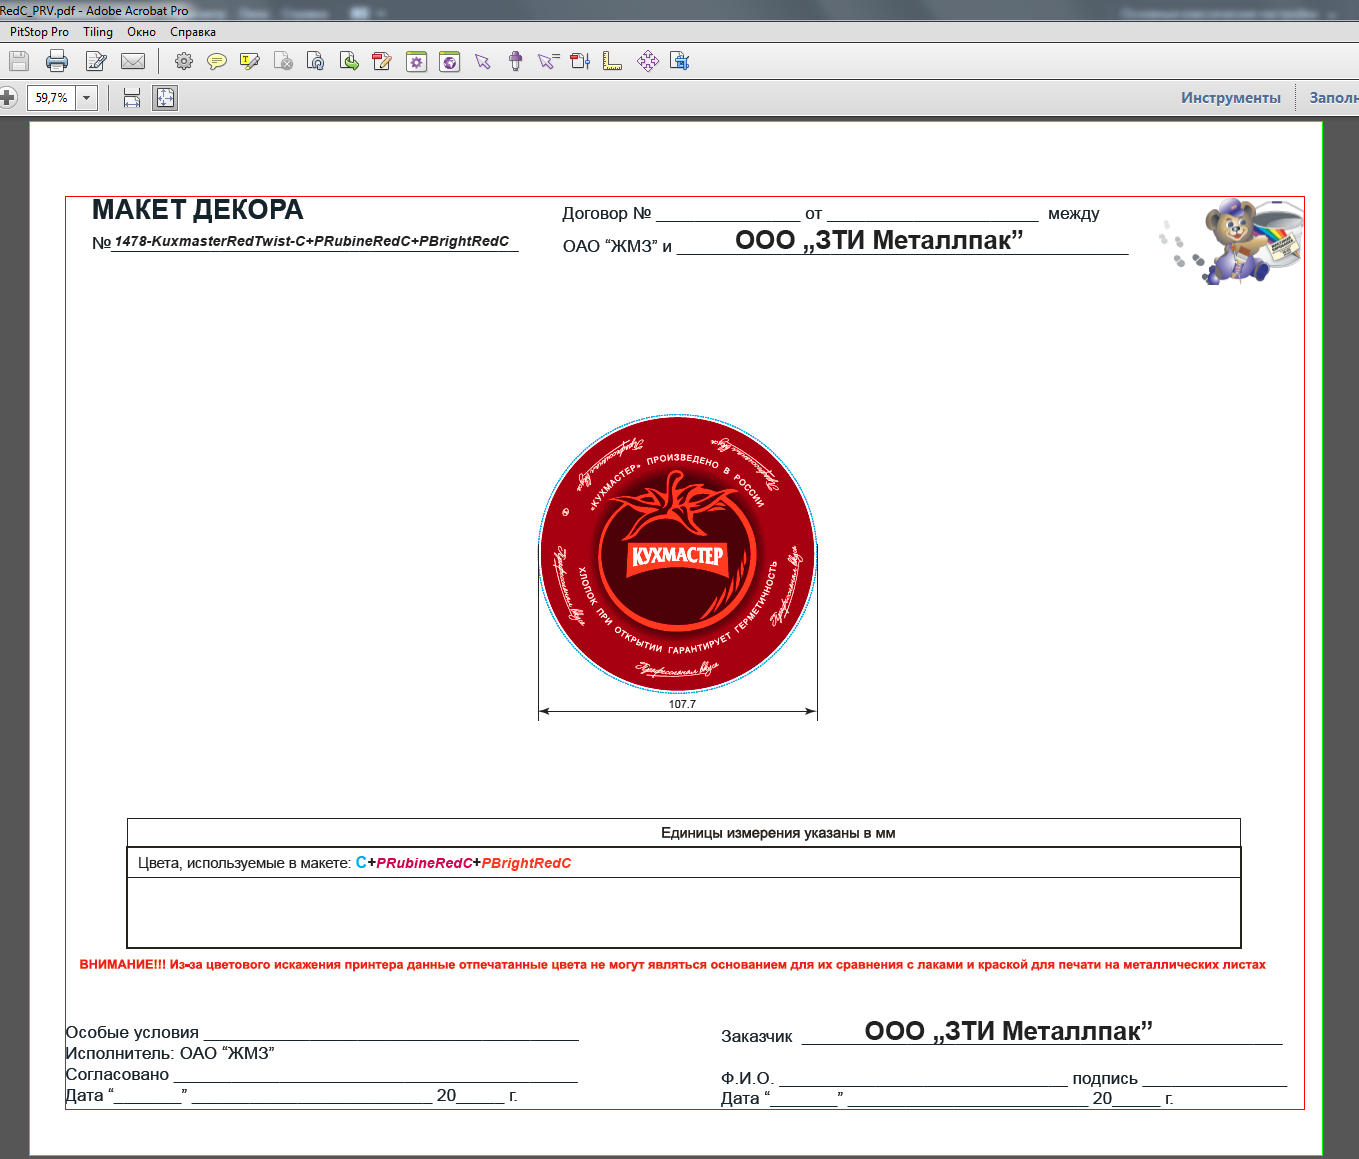The height and width of the screenshot is (1159, 1359).
Task: Open the Справка menu
Action: tap(193, 32)
